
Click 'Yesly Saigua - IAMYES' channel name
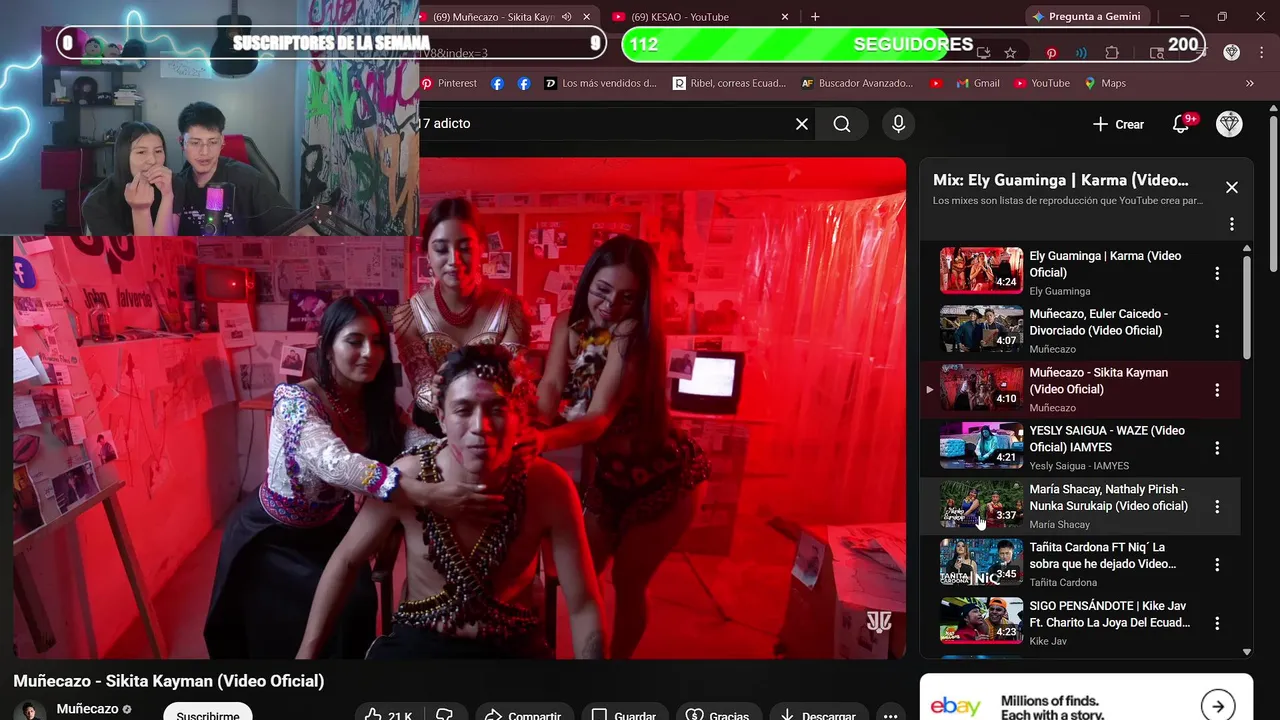[1079, 466]
